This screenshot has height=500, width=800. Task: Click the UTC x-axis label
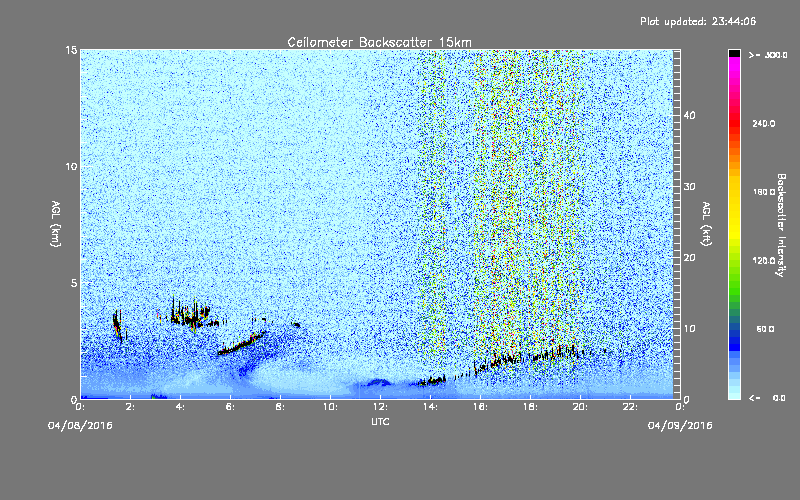(x=380, y=421)
